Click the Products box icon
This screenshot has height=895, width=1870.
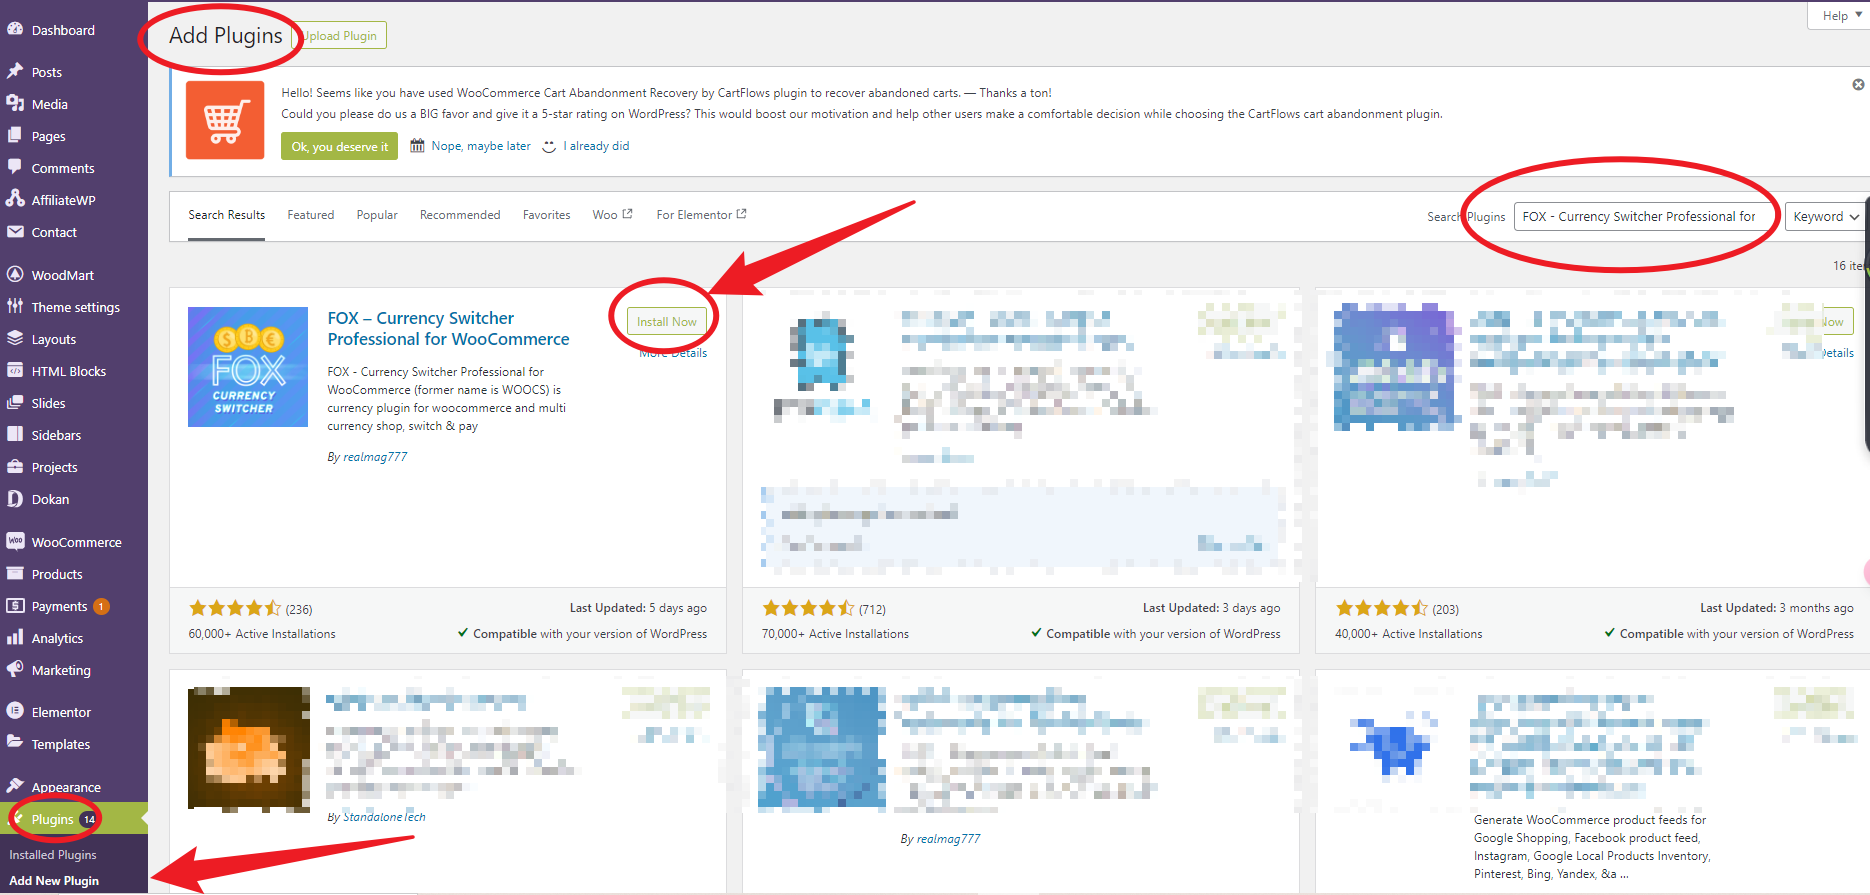pyautogui.click(x=15, y=574)
